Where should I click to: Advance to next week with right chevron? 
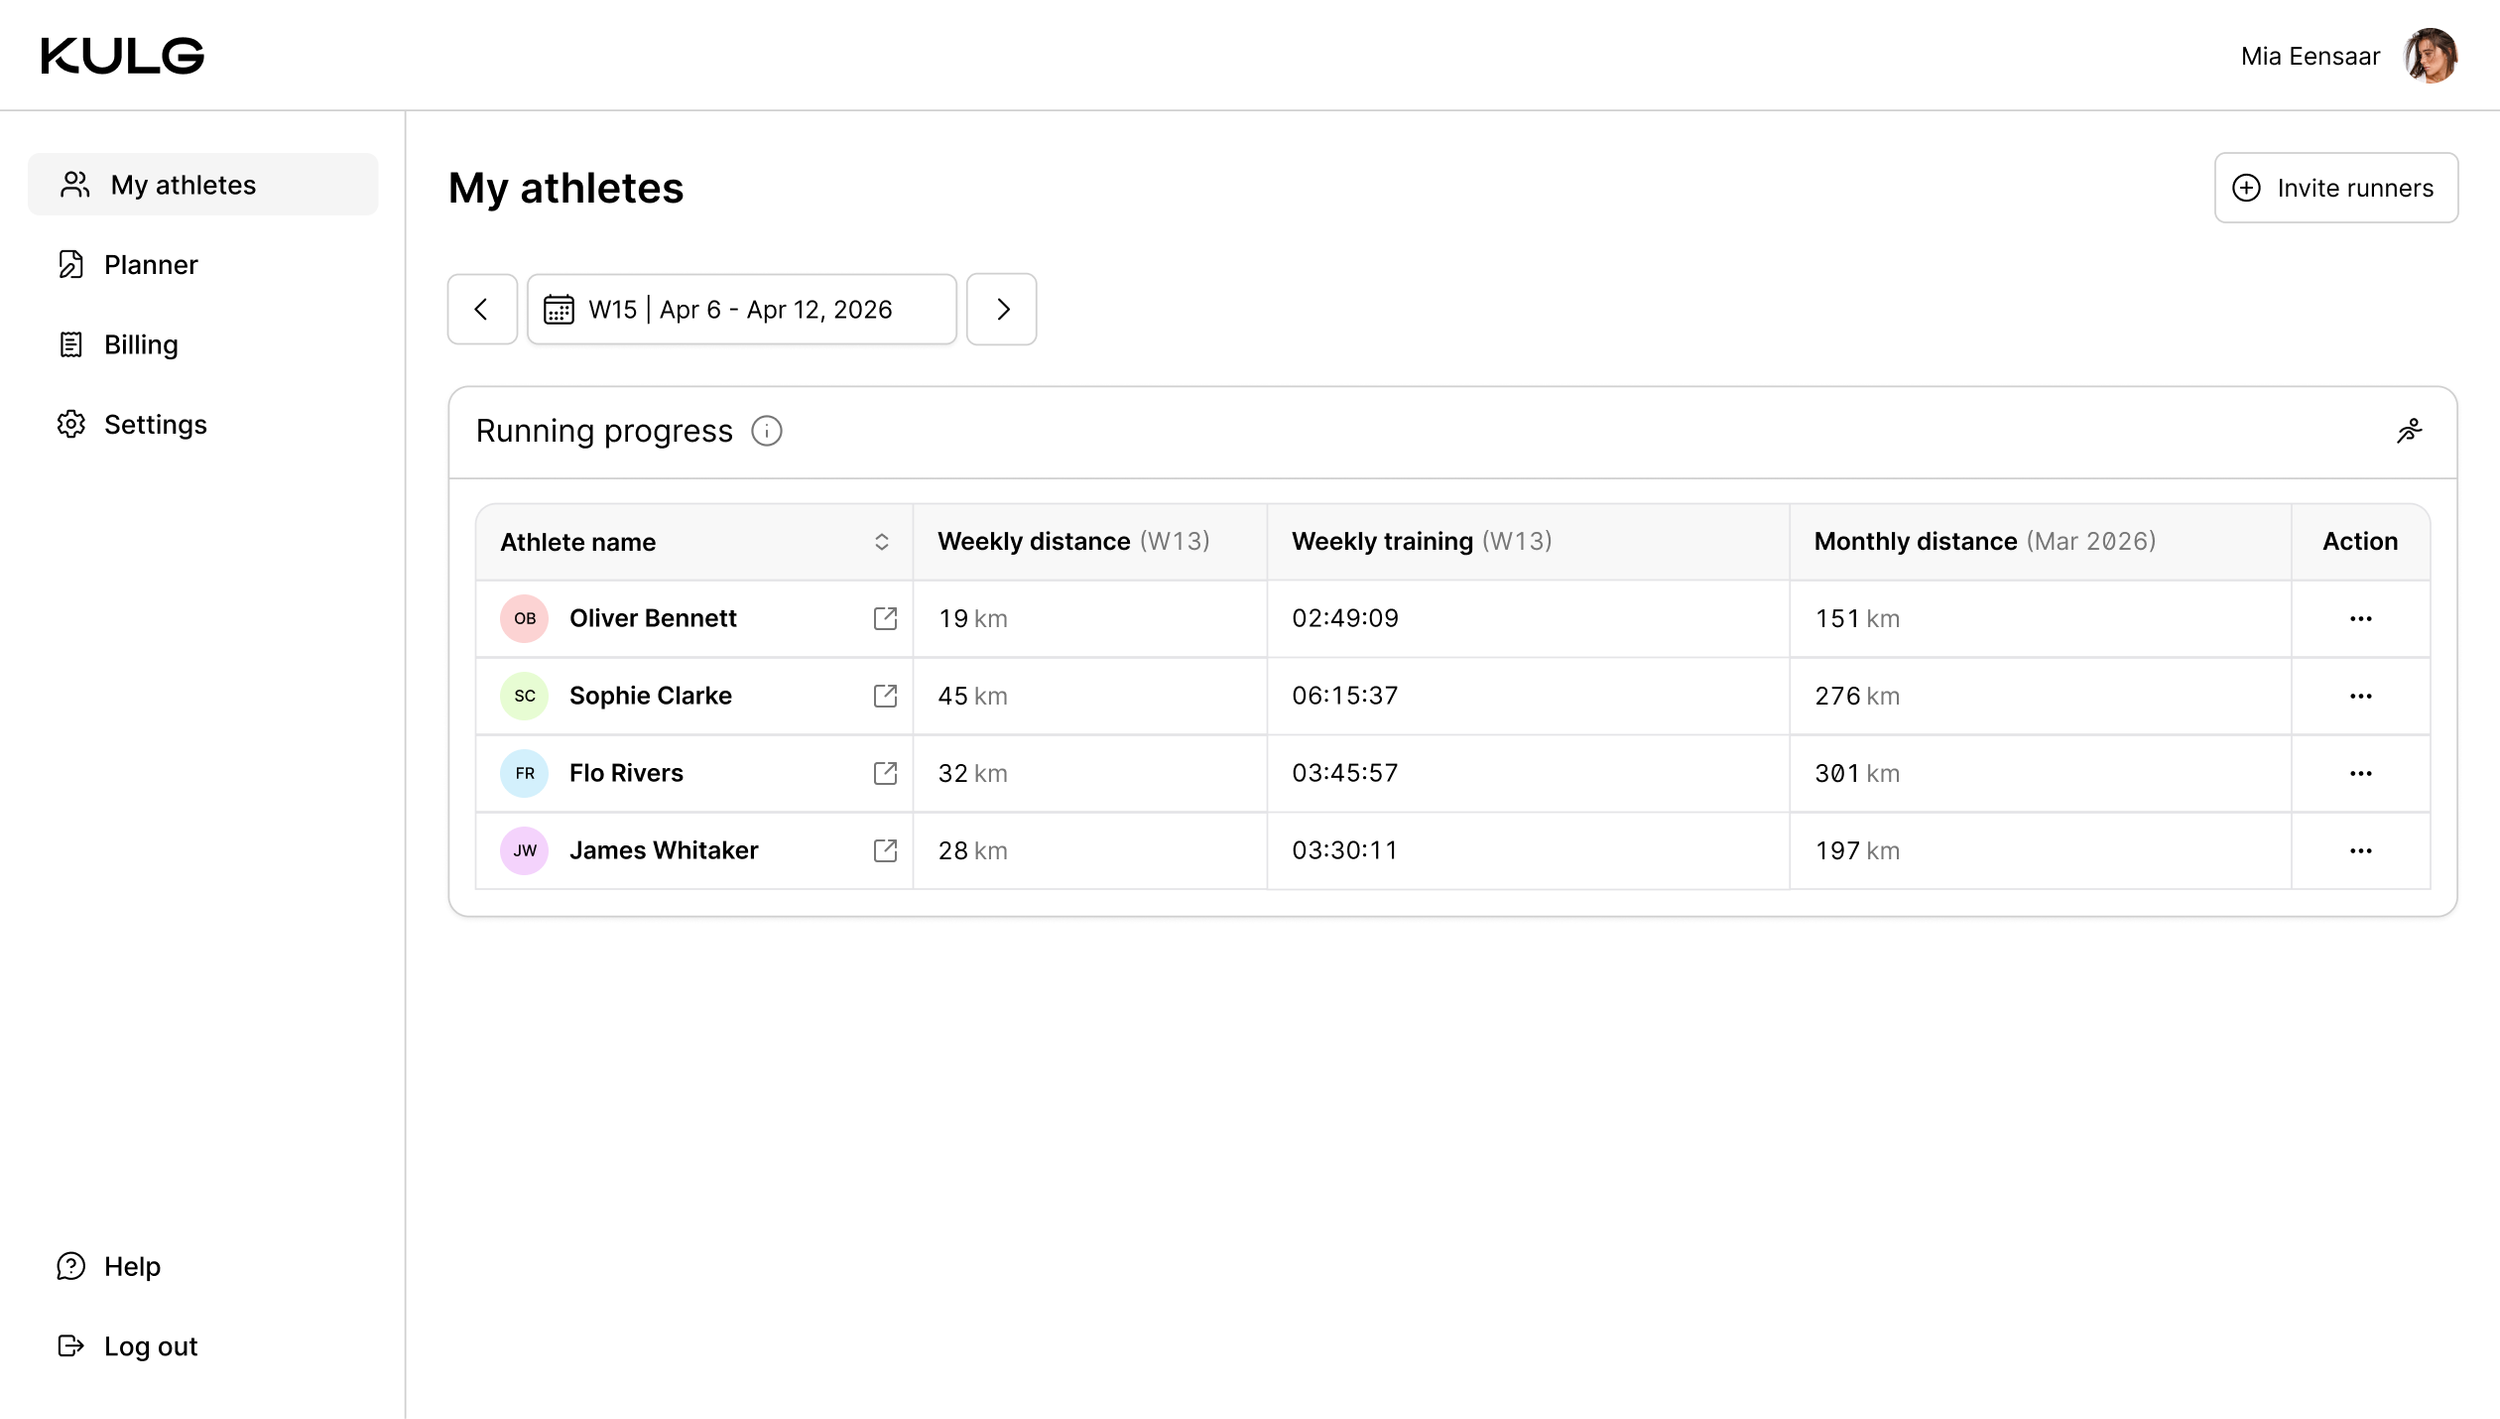pos(1001,309)
